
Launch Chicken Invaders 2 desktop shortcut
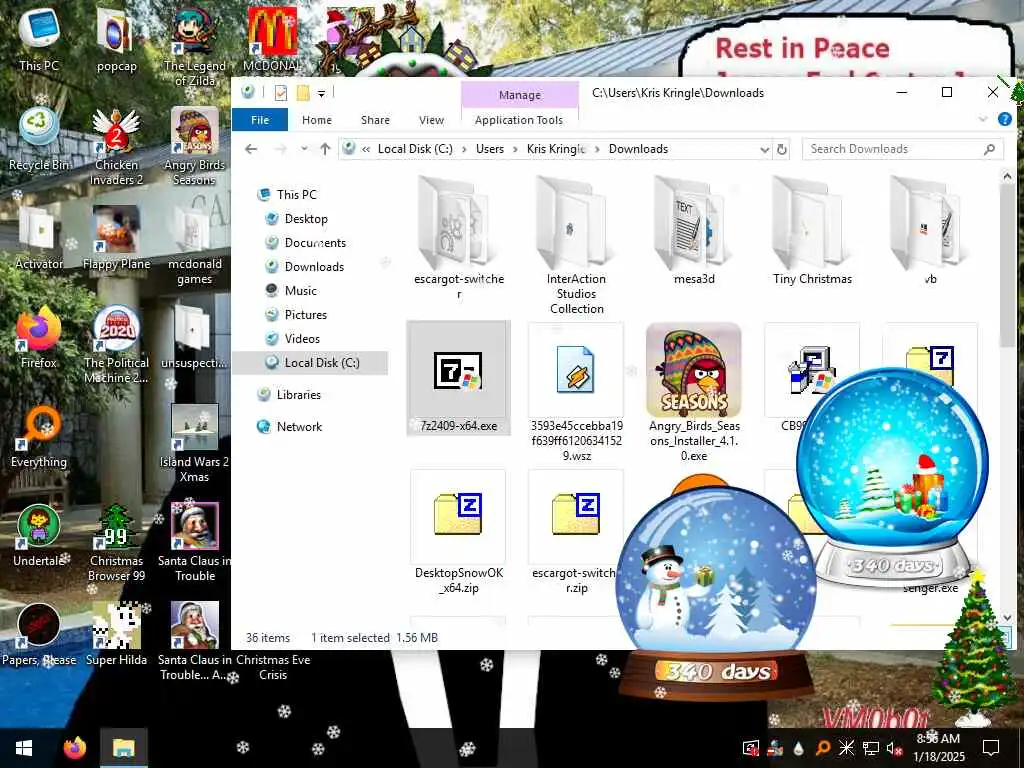coord(116,146)
